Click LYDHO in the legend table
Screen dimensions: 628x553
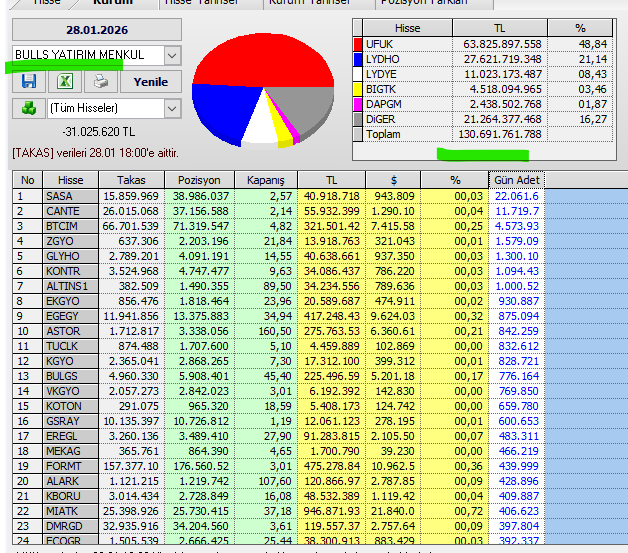coord(382,59)
